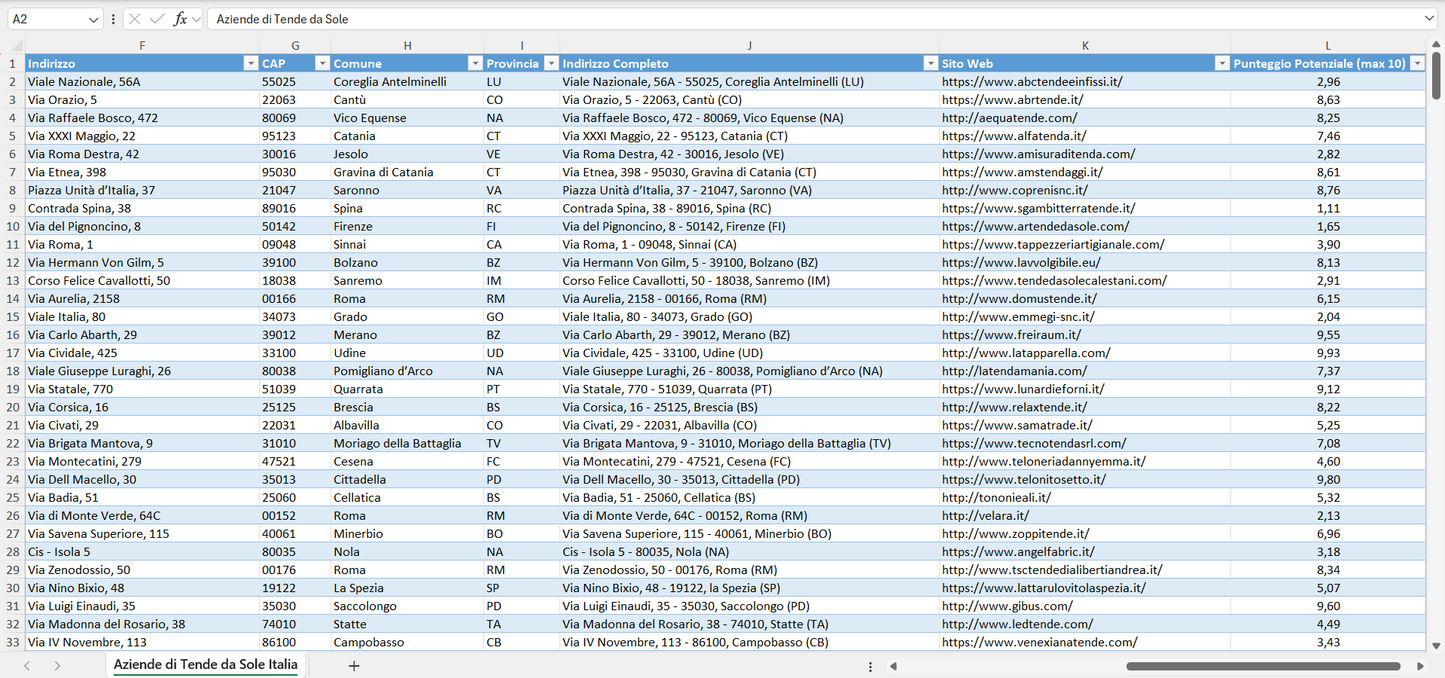
Task: Open the Sito Web filter dropdown
Action: [x=1221, y=64]
